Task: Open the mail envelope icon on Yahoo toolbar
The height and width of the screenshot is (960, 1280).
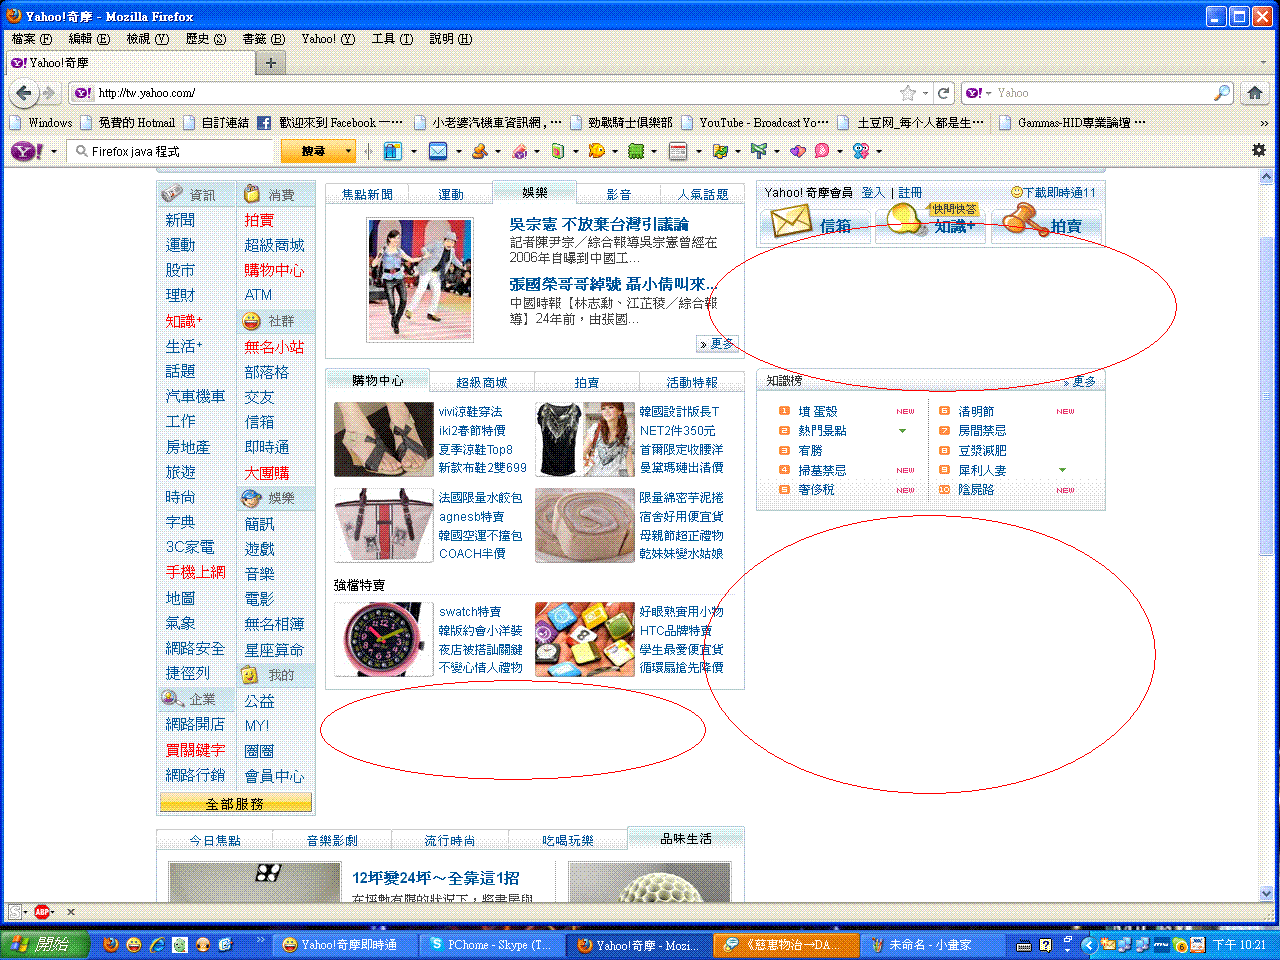Action: click(438, 151)
